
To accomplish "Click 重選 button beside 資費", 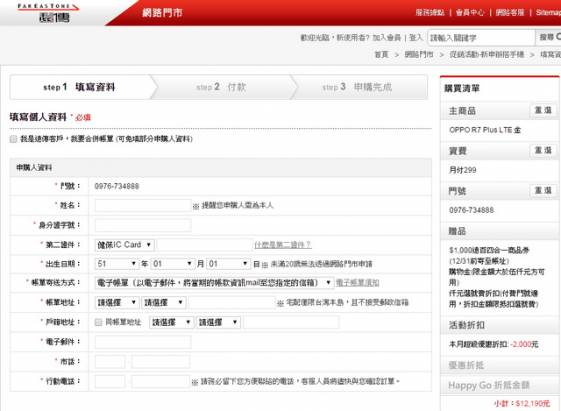I will 543,150.
